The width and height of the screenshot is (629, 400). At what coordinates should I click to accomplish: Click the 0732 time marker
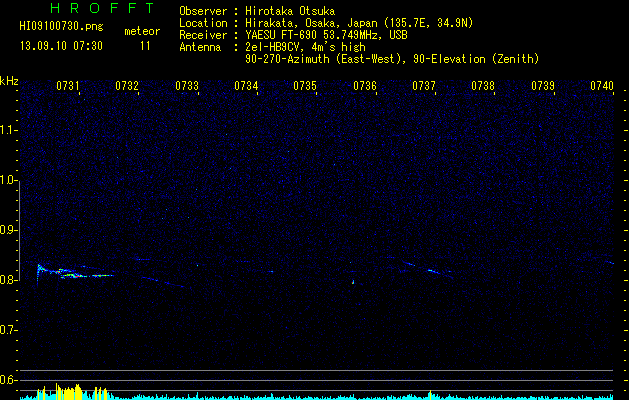(x=127, y=86)
